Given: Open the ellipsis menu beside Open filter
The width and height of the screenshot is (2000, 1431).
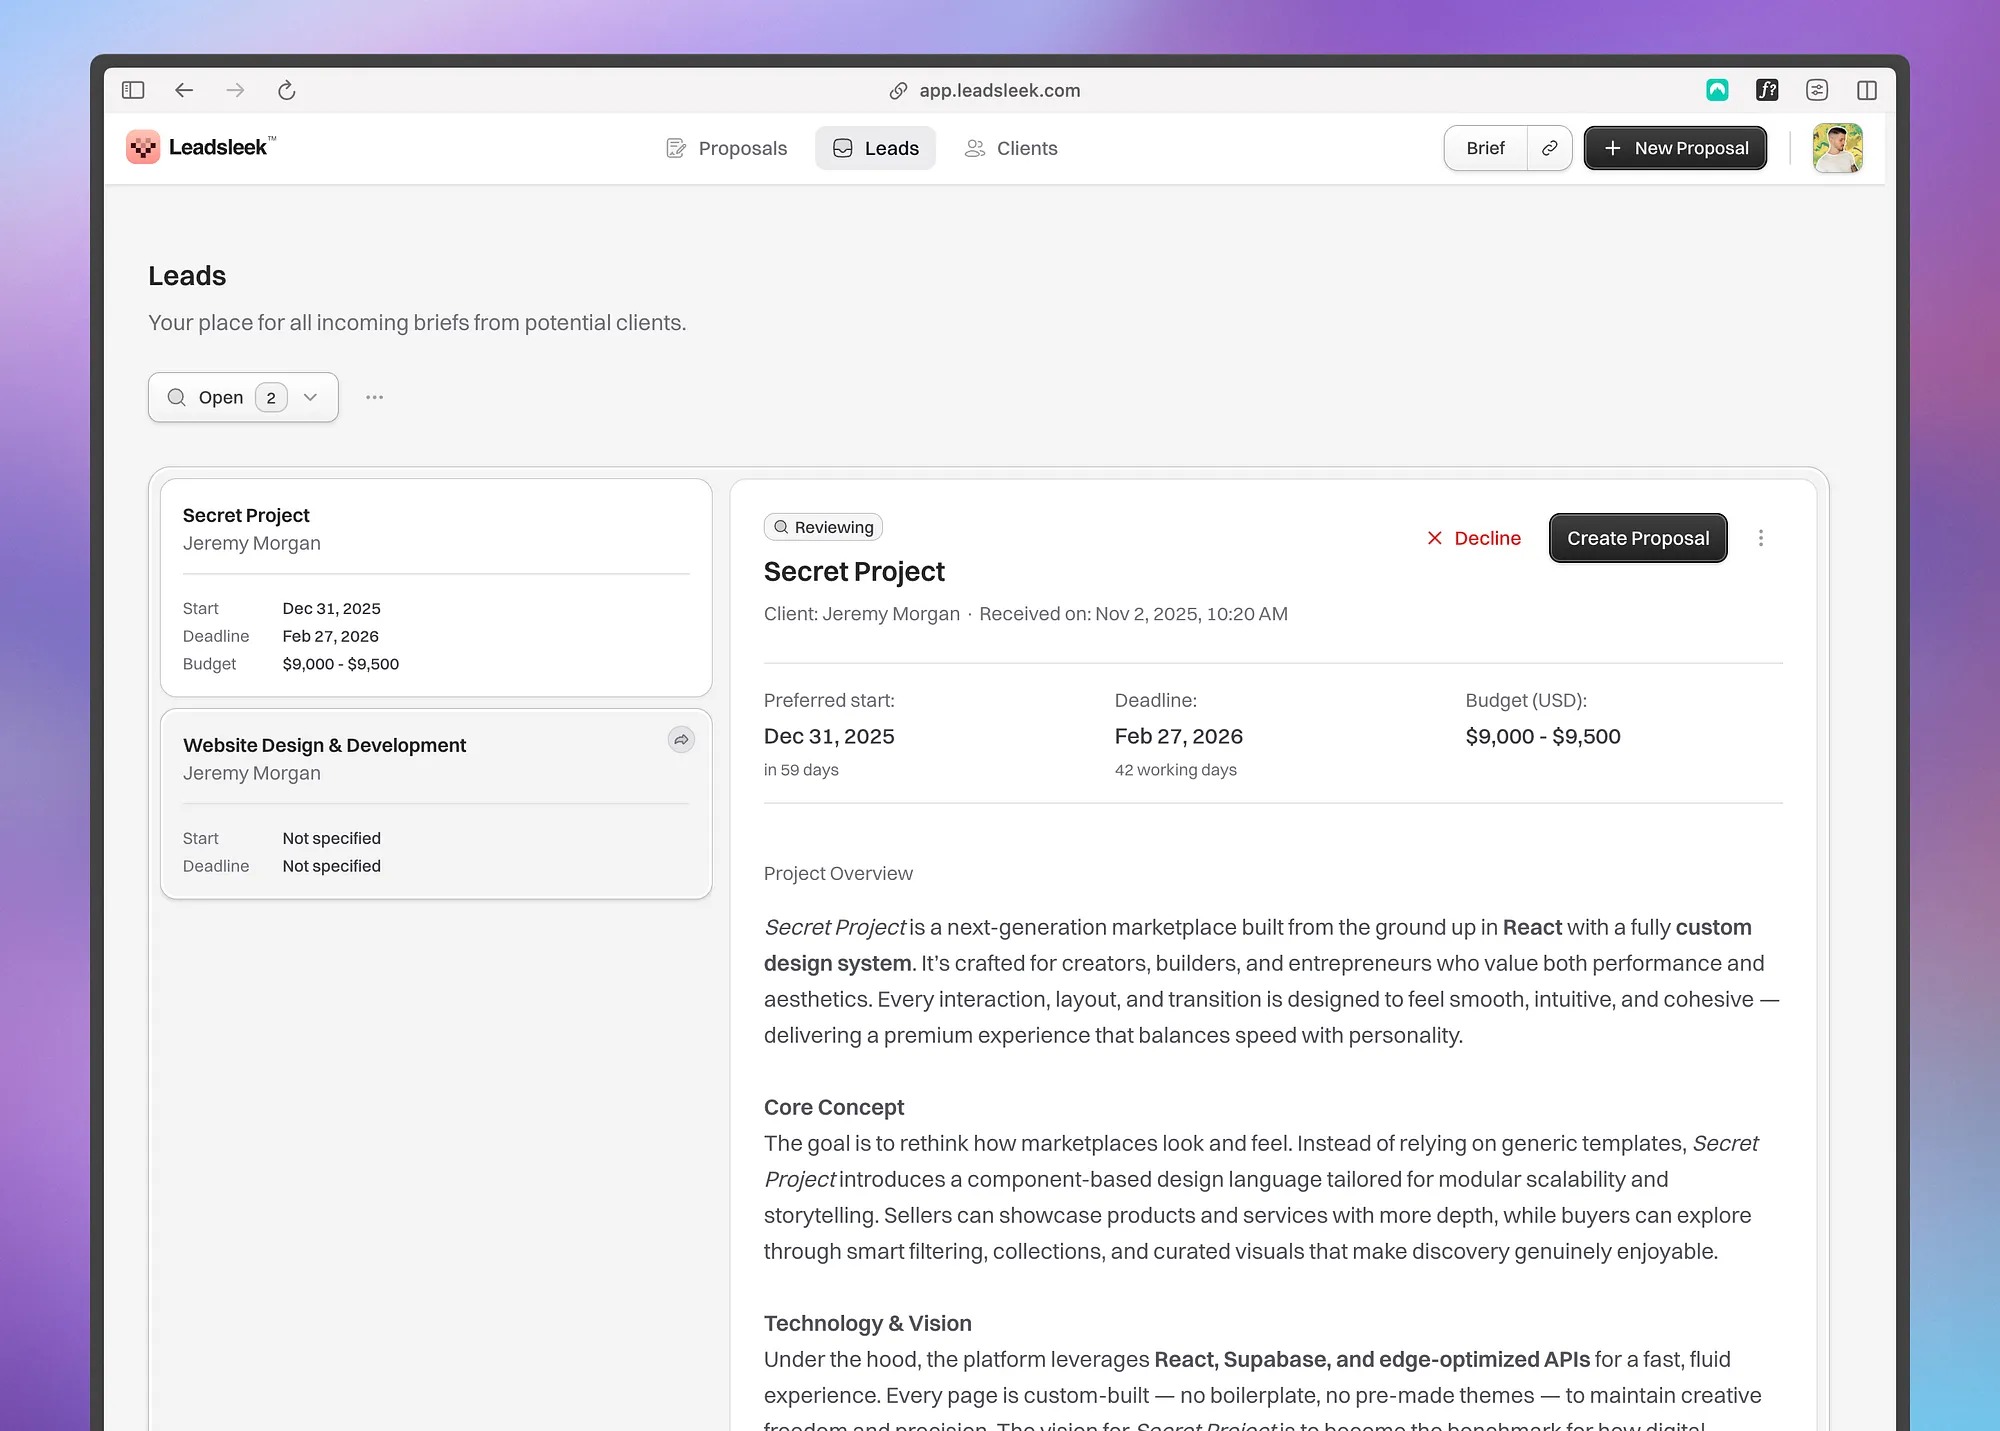Looking at the screenshot, I should click(374, 397).
